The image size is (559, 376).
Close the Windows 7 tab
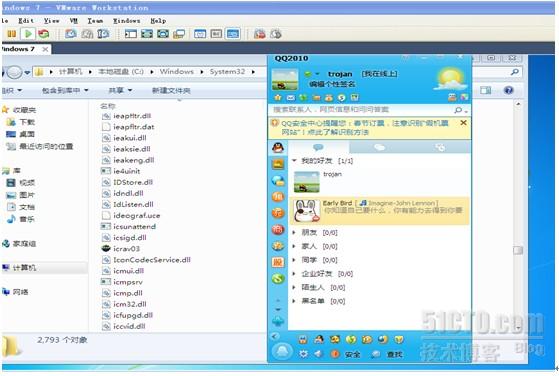click(45, 49)
